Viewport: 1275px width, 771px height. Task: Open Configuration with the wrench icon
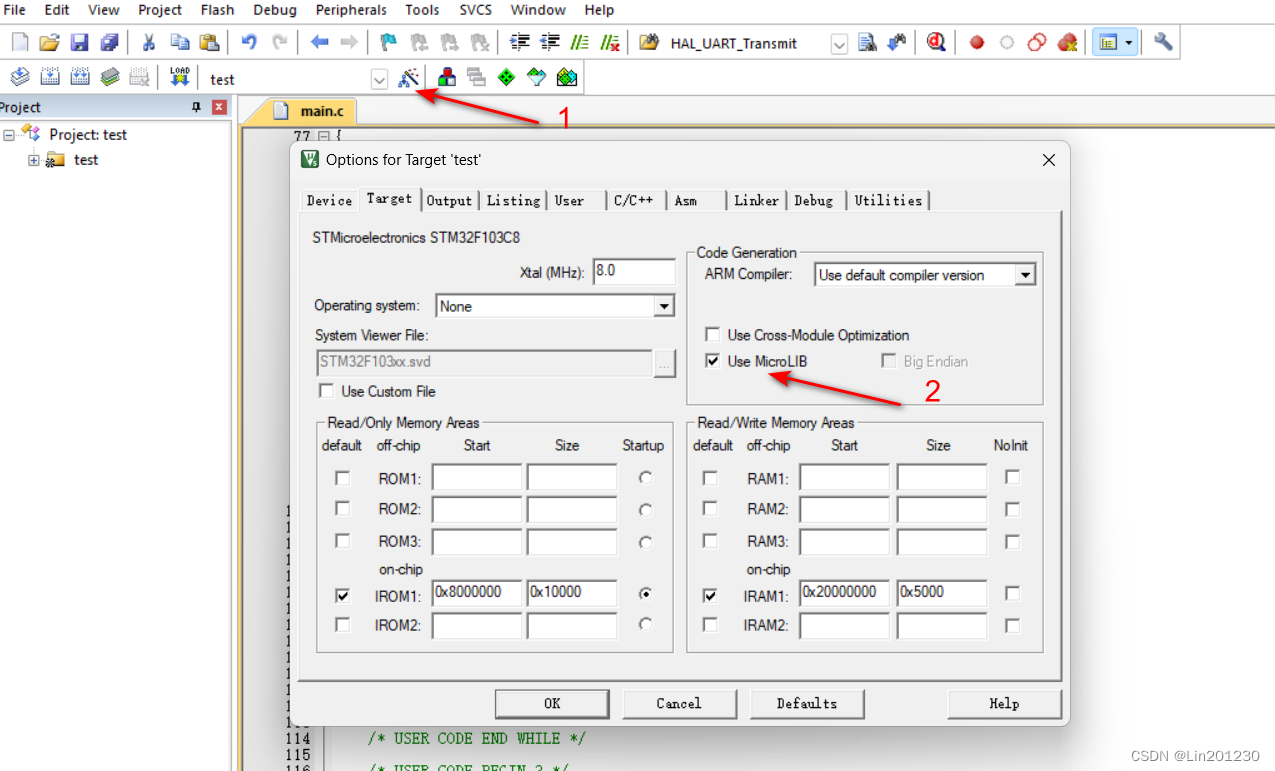(x=1162, y=42)
